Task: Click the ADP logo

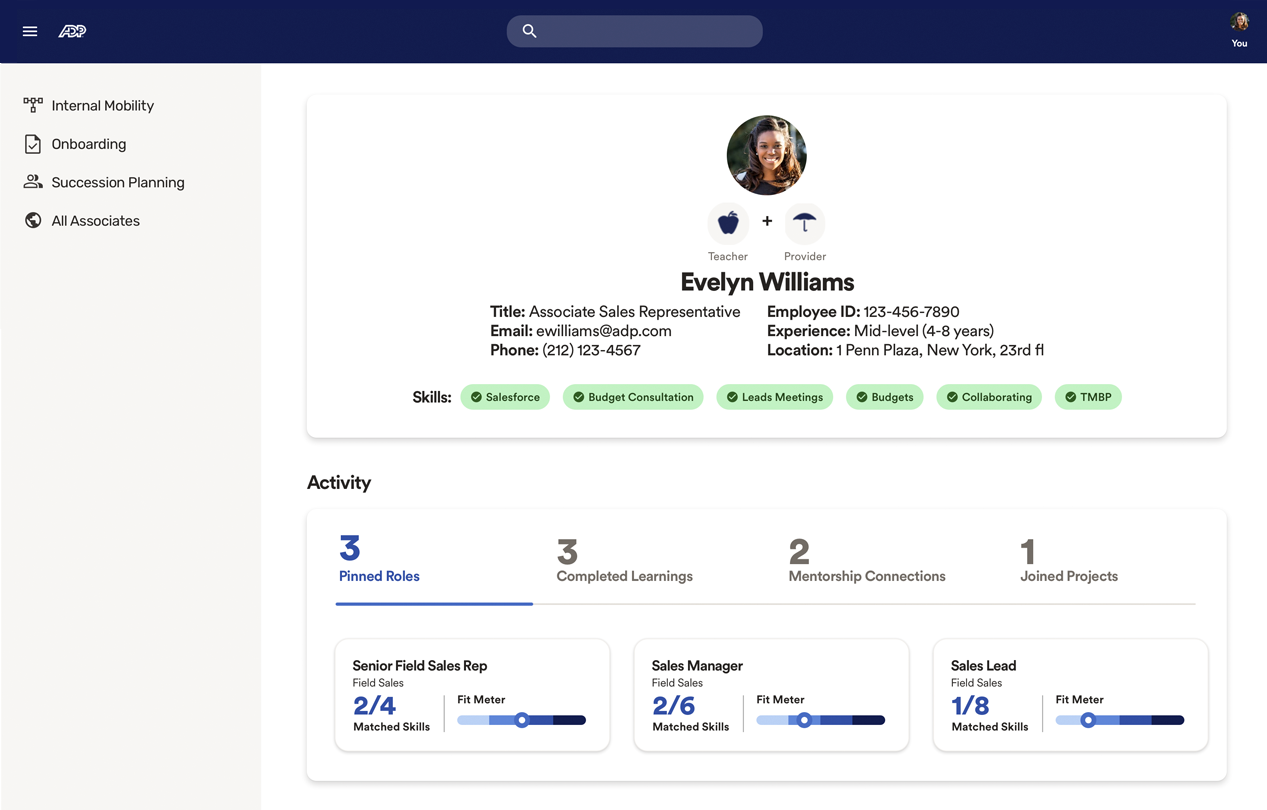Action: click(72, 31)
